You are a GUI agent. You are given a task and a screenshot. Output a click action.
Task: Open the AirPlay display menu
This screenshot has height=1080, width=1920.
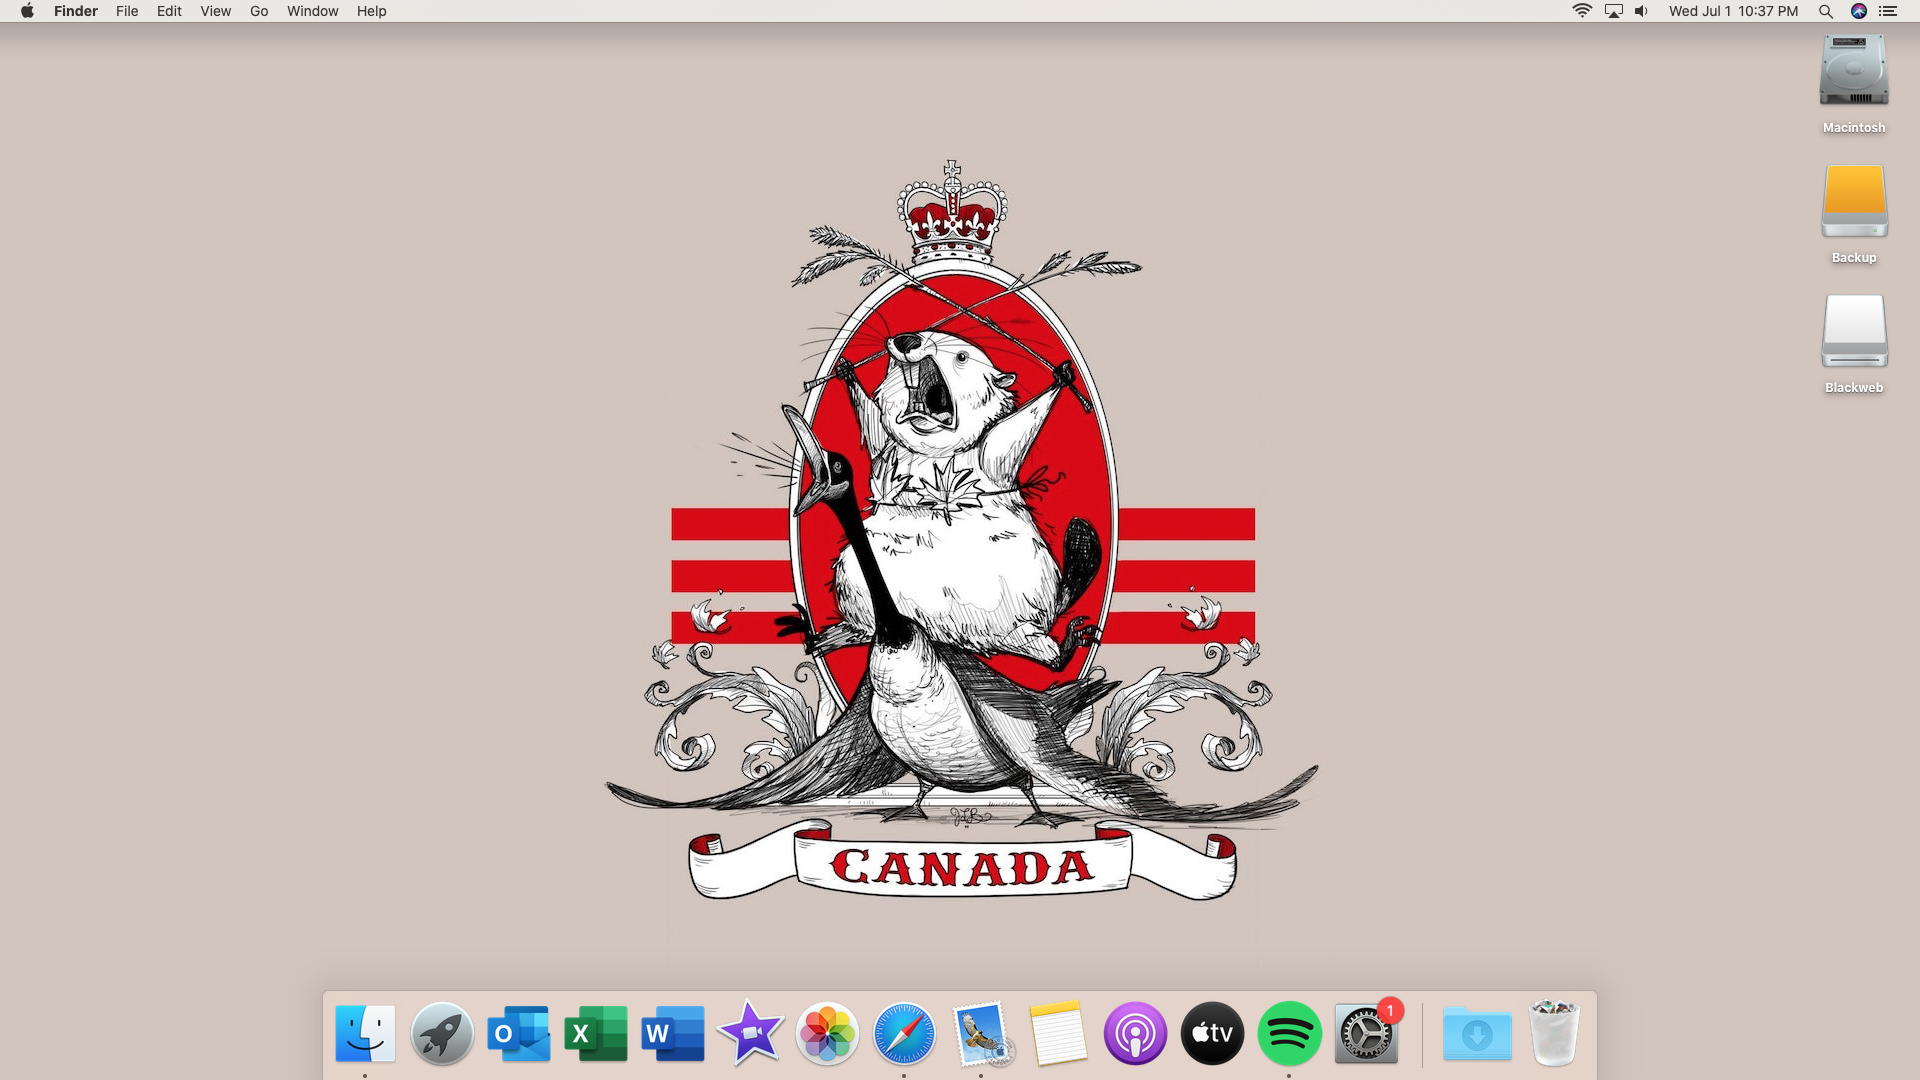point(1613,11)
